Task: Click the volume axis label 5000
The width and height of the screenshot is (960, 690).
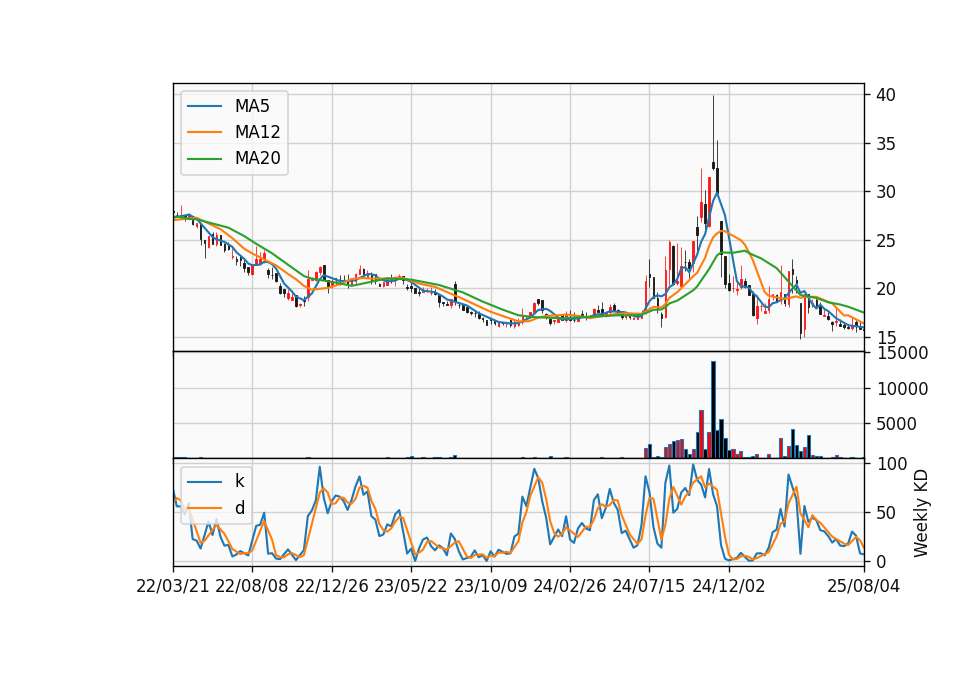Action: (897, 424)
